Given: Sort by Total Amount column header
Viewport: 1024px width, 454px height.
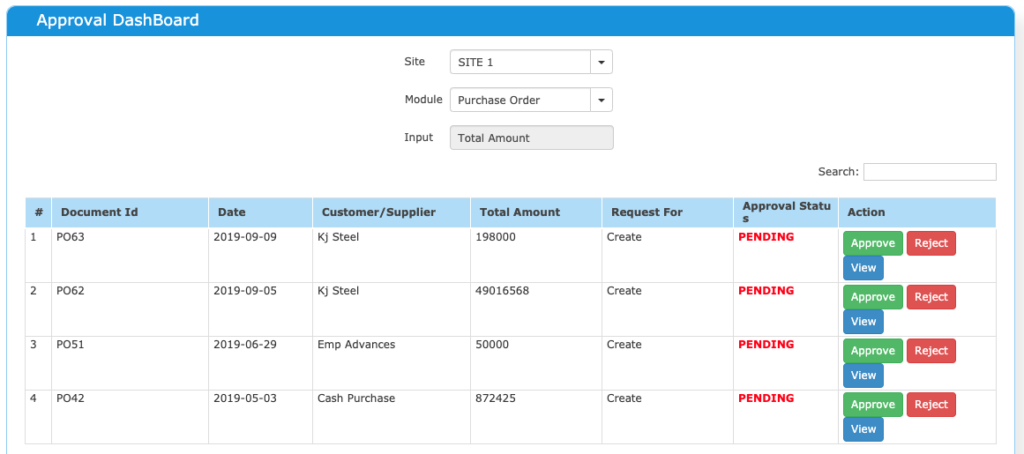Looking at the screenshot, I should point(536,212).
